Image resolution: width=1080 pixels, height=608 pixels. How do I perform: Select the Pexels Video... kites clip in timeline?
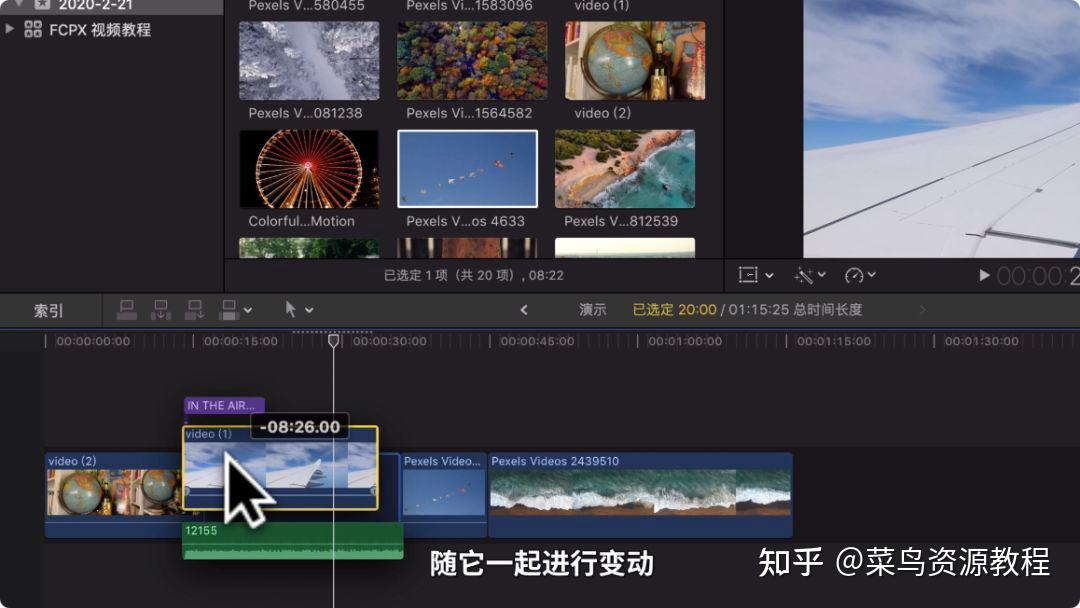pos(444,494)
